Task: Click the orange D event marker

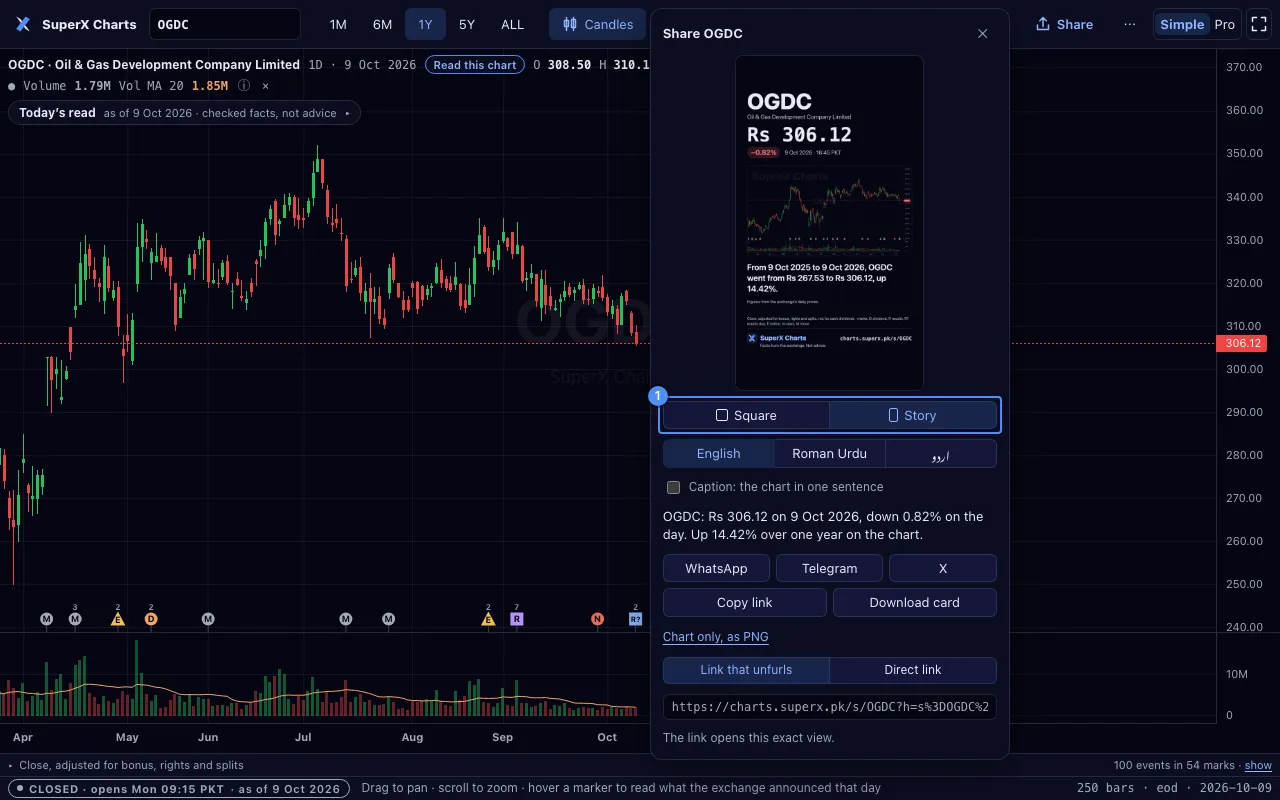Action: tap(151, 619)
